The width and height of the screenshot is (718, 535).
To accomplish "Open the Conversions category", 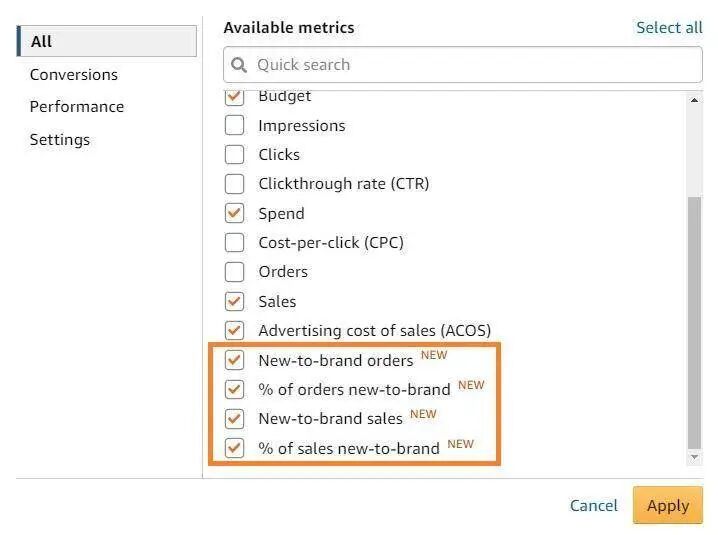I will click(x=73, y=75).
